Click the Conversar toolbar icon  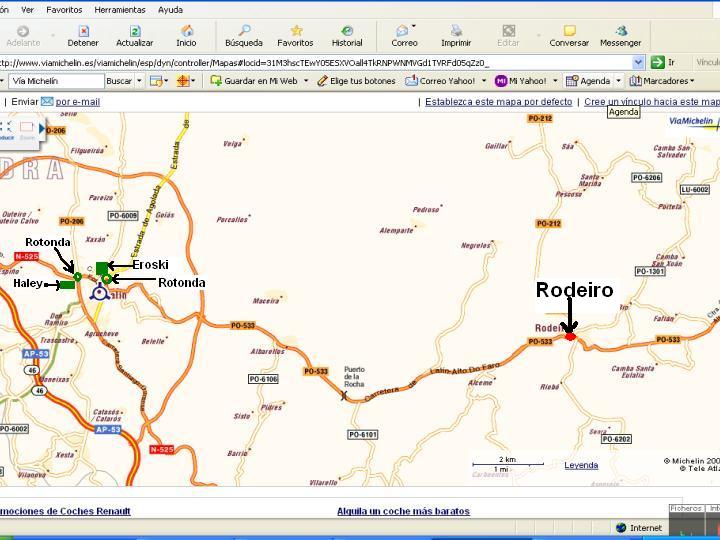click(569, 36)
